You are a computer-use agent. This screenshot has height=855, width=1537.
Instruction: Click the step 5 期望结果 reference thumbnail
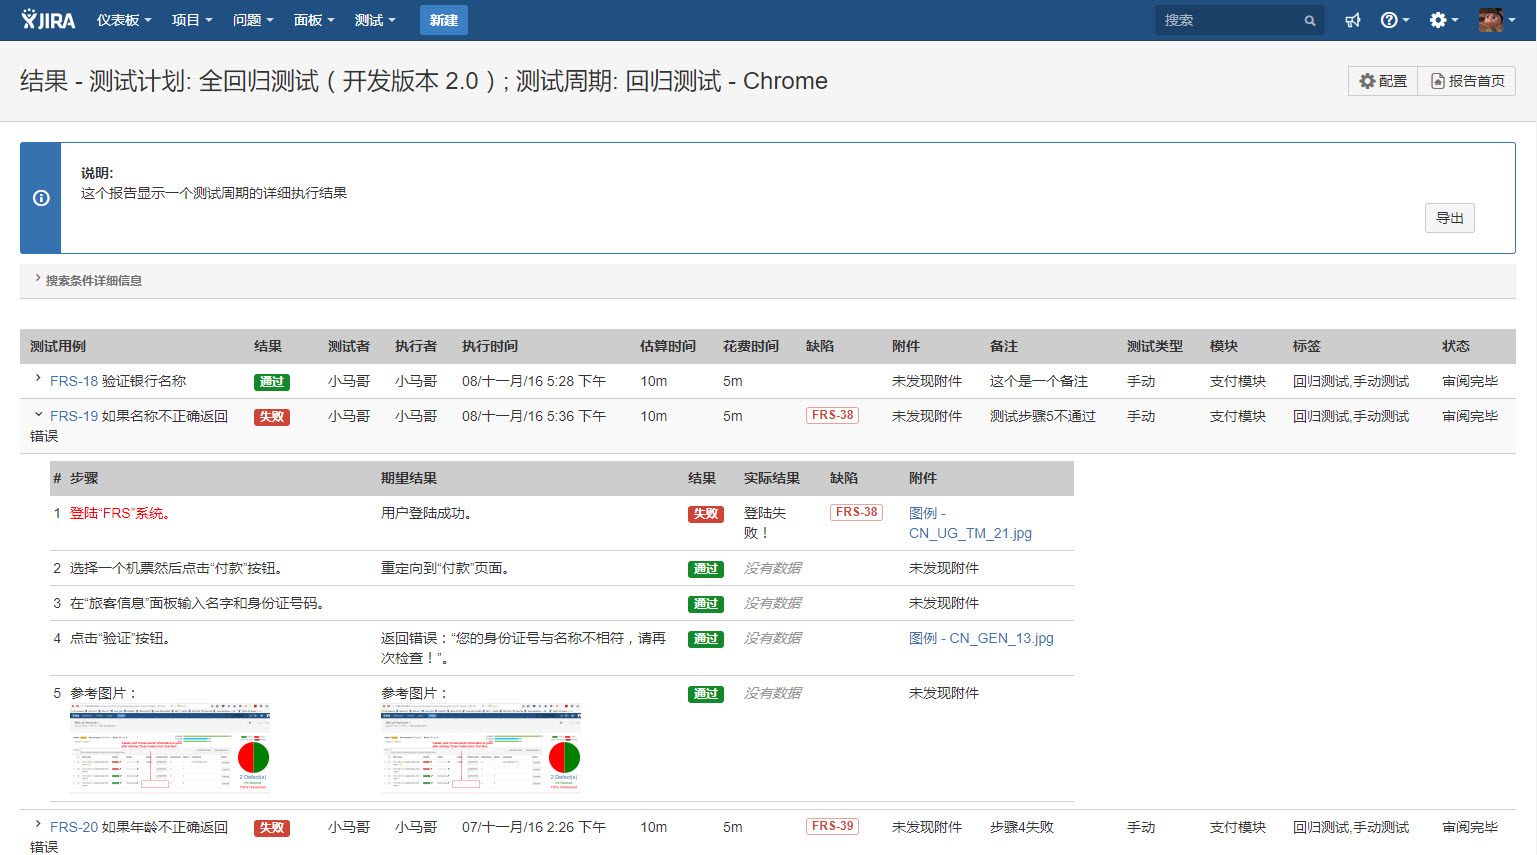coord(481,748)
